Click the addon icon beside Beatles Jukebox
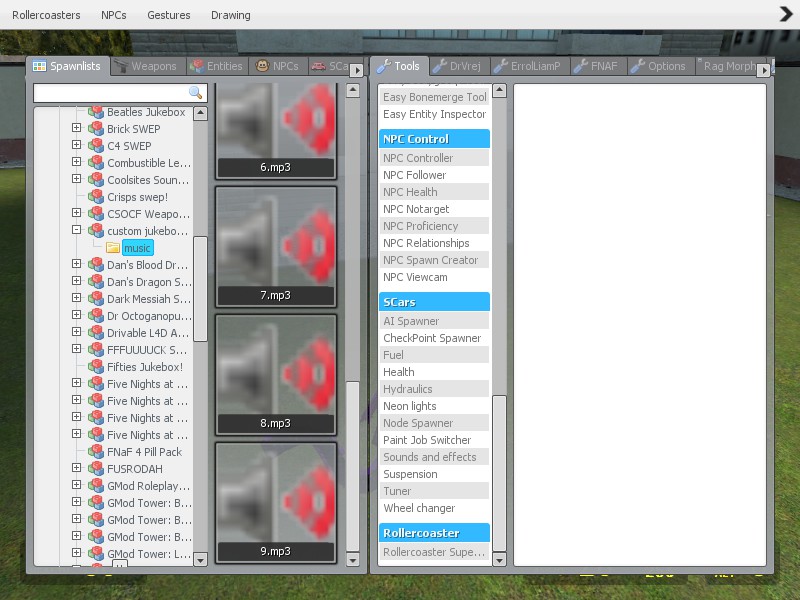800x600 pixels. pyautogui.click(x=96, y=112)
